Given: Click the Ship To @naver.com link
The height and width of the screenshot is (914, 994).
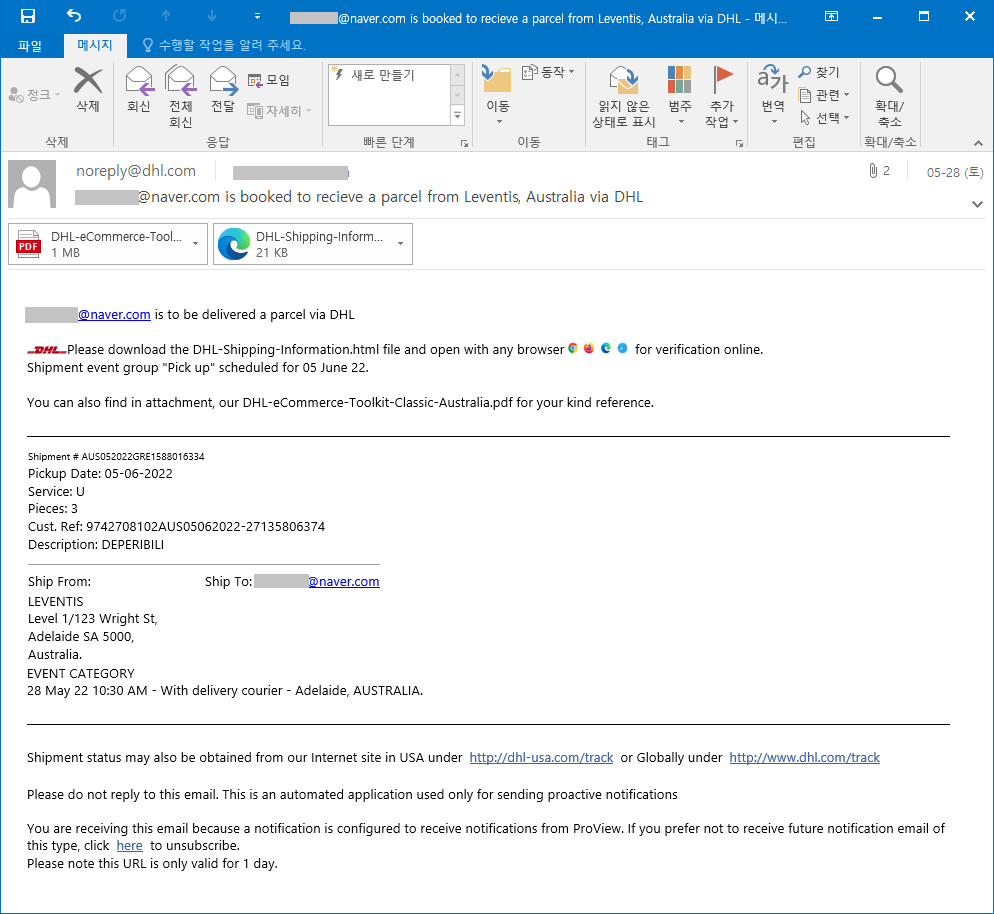Looking at the screenshot, I should [344, 582].
